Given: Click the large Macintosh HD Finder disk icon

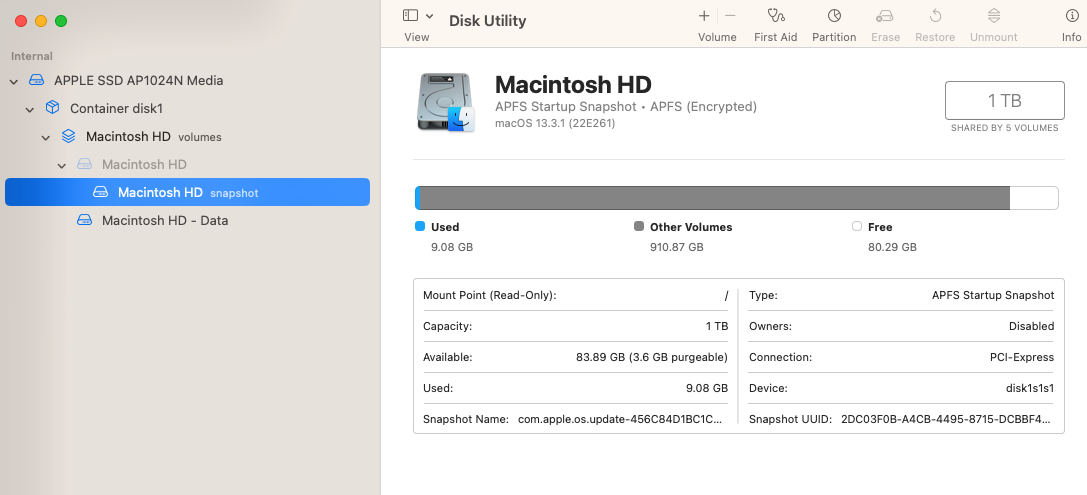Looking at the screenshot, I should click(x=446, y=103).
